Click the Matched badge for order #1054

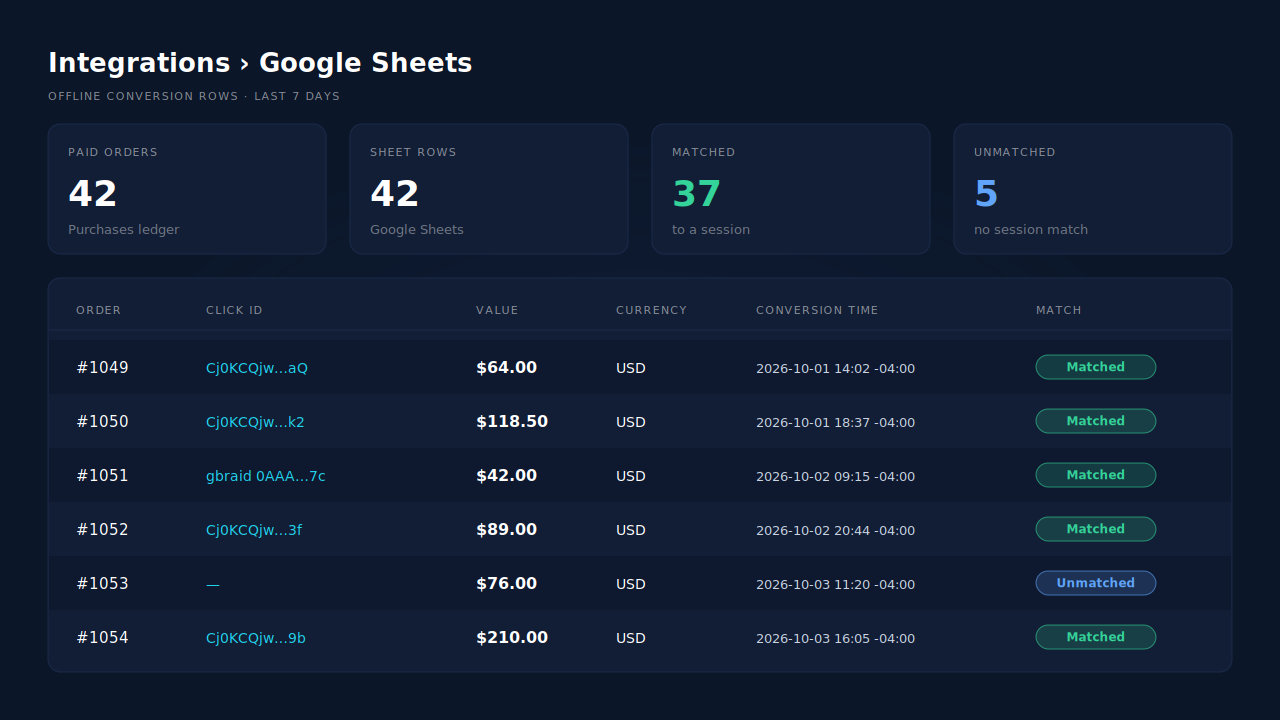point(1096,637)
